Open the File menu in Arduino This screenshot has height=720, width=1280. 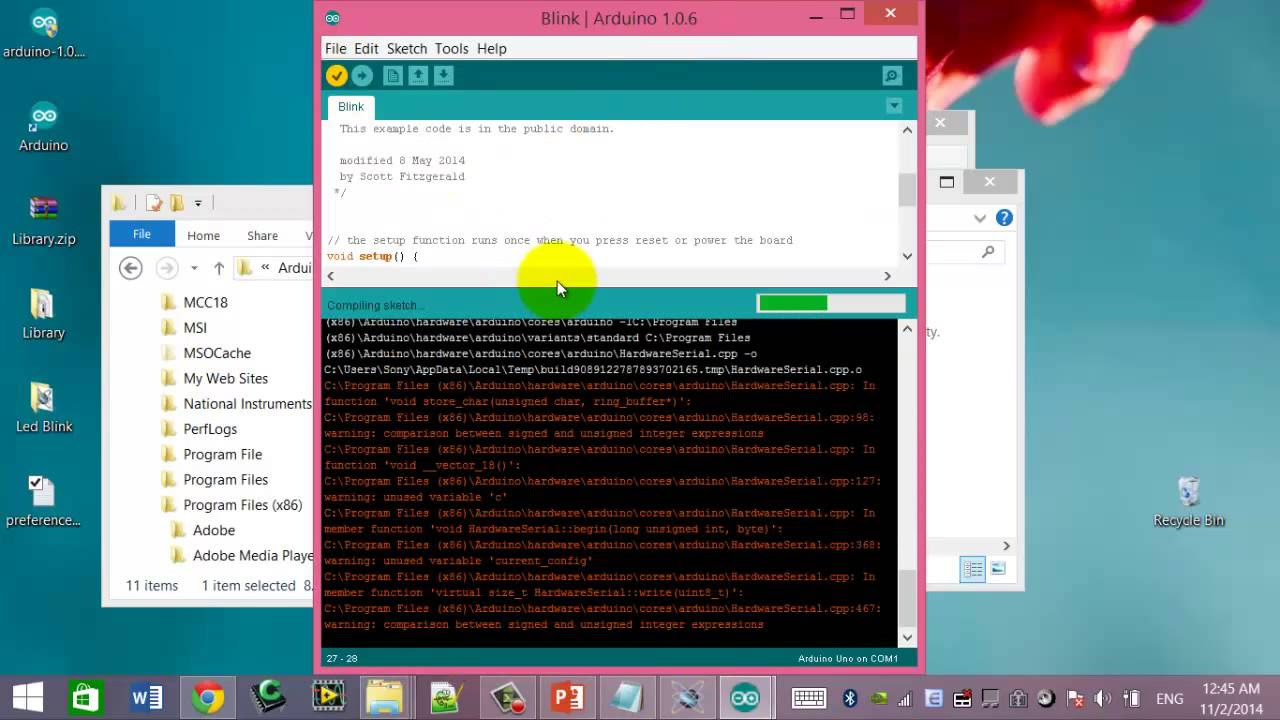tap(335, 48)
